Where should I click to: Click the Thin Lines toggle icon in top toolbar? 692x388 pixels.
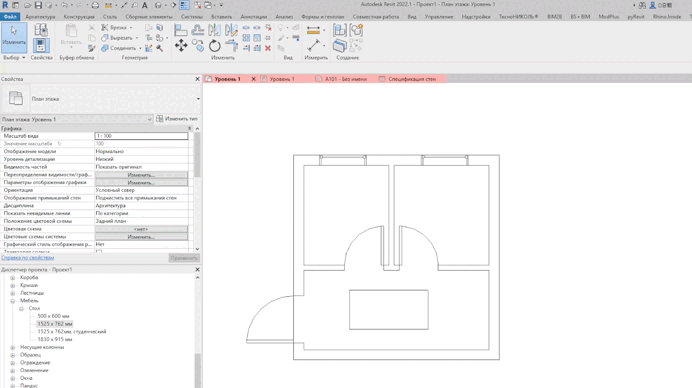point(184,5)
